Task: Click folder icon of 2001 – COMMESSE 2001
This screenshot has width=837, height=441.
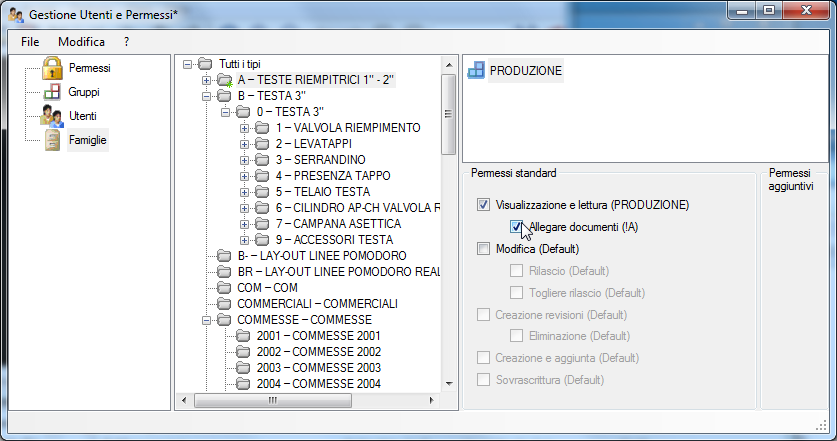Action: [x=243, y=336]
